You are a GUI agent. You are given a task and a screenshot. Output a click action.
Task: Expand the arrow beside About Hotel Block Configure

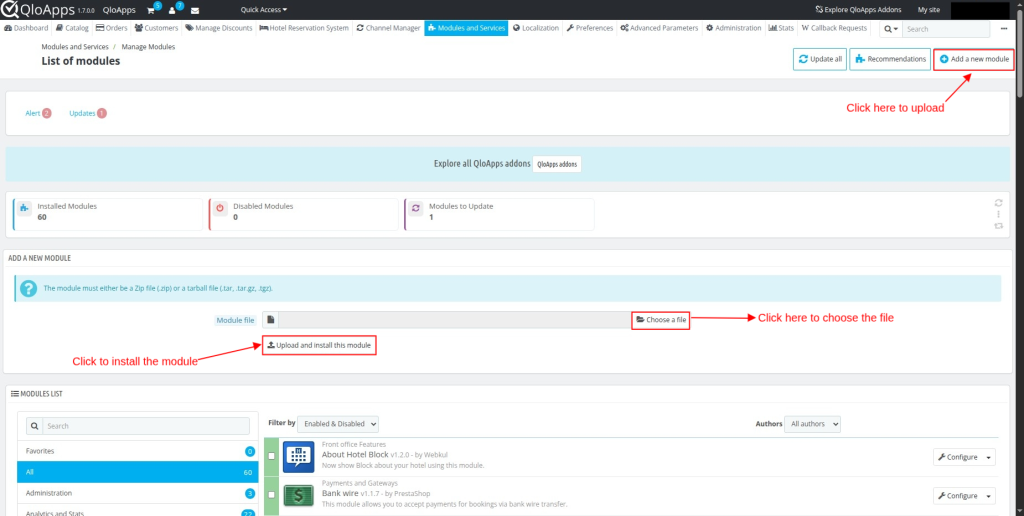(989, 457)
